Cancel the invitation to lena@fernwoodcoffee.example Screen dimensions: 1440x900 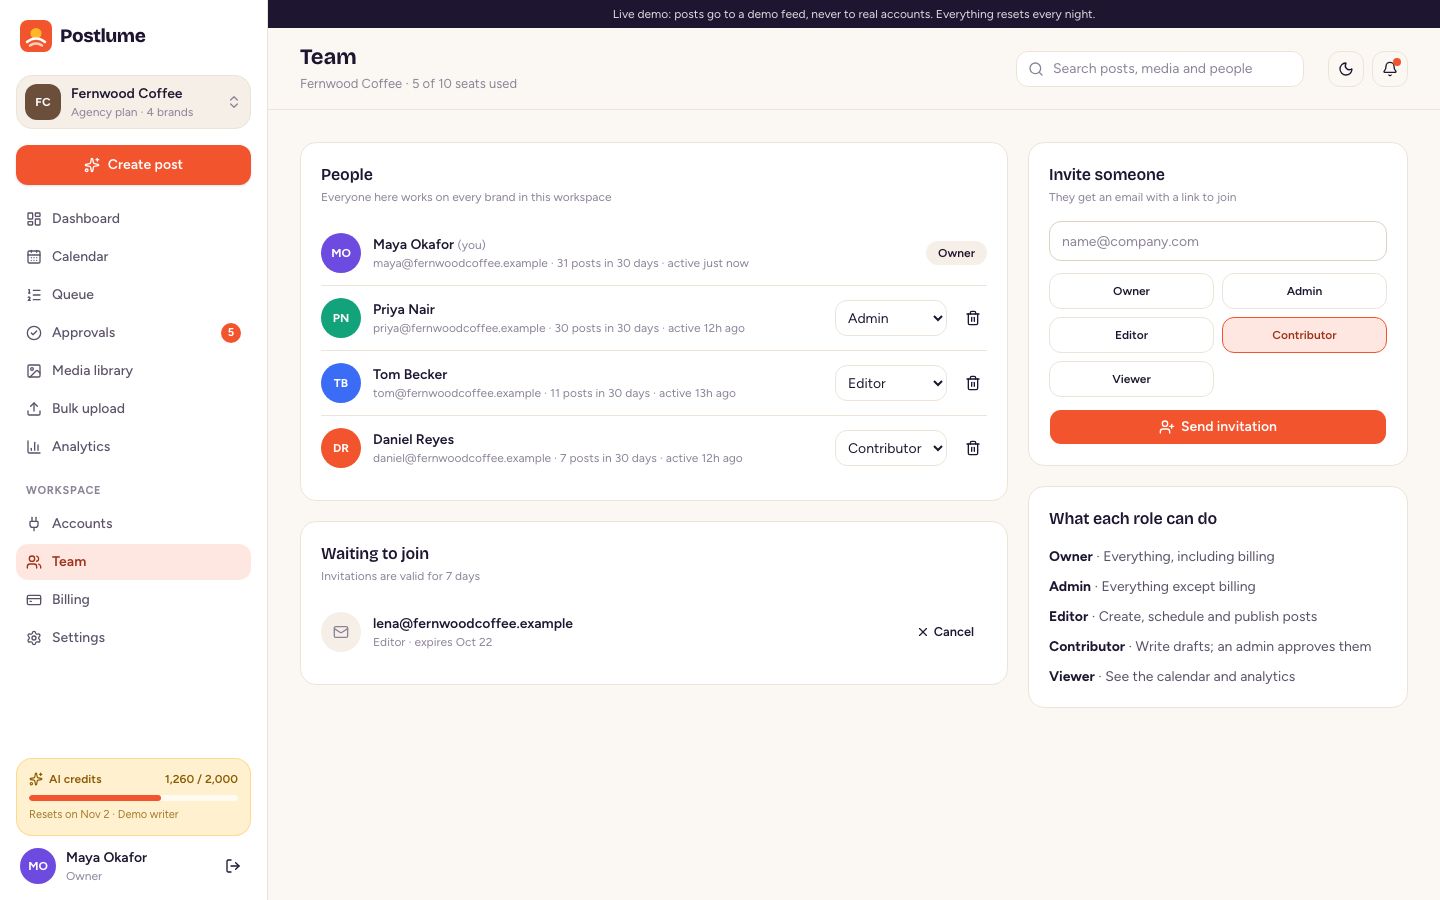(x=946, y=632)
